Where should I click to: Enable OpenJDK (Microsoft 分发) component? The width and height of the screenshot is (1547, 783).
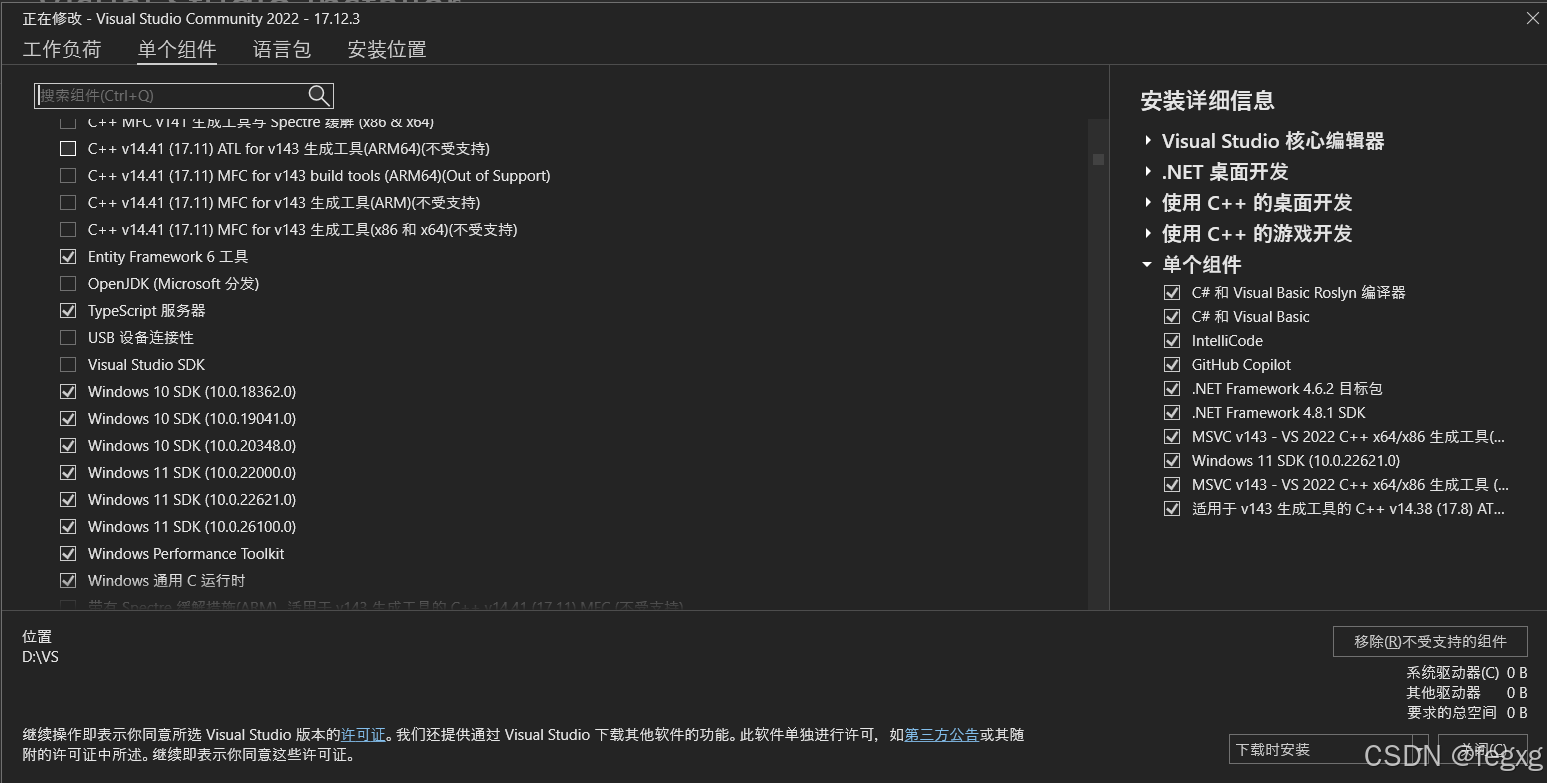pyautogui.click(x=68, y=284)
